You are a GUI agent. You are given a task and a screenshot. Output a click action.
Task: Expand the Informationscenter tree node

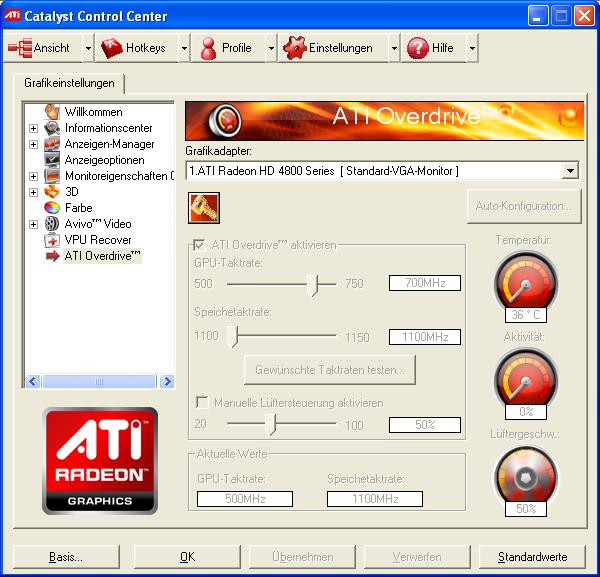tap(33, 128)
